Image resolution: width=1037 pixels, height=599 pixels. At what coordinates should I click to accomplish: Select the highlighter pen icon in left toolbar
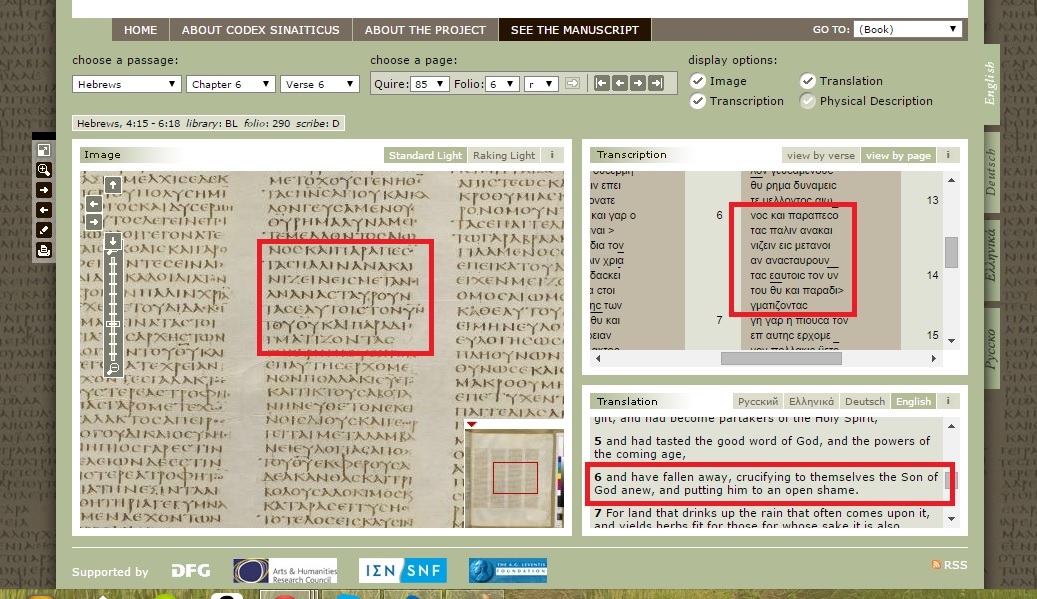[44, 230]
